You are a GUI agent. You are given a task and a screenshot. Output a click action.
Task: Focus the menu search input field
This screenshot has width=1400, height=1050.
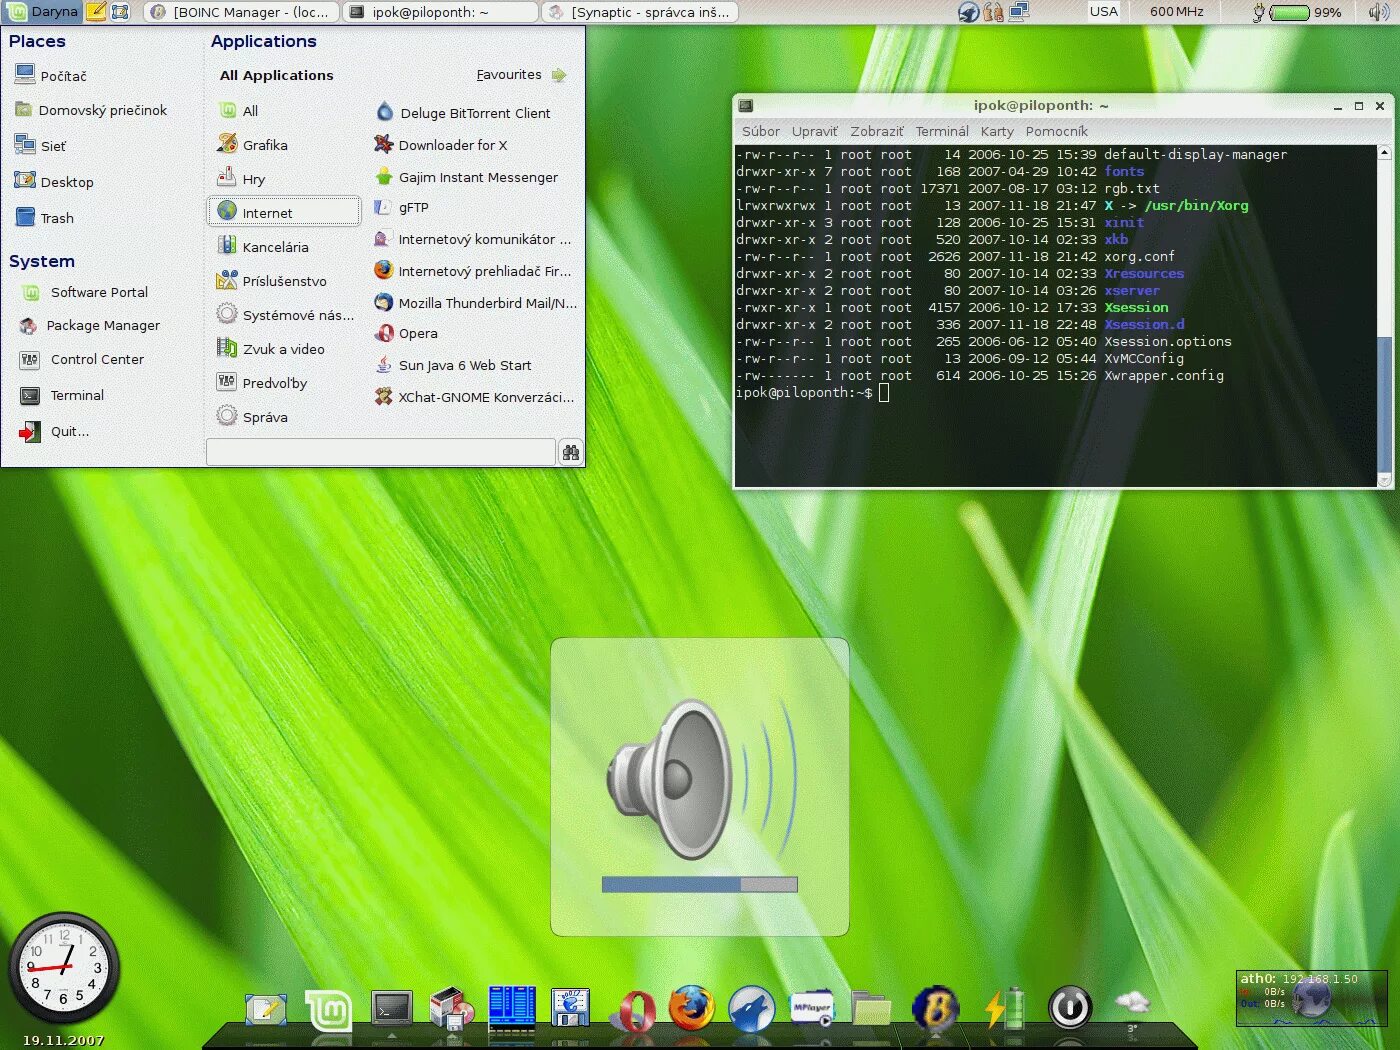(x=381, y=452)
